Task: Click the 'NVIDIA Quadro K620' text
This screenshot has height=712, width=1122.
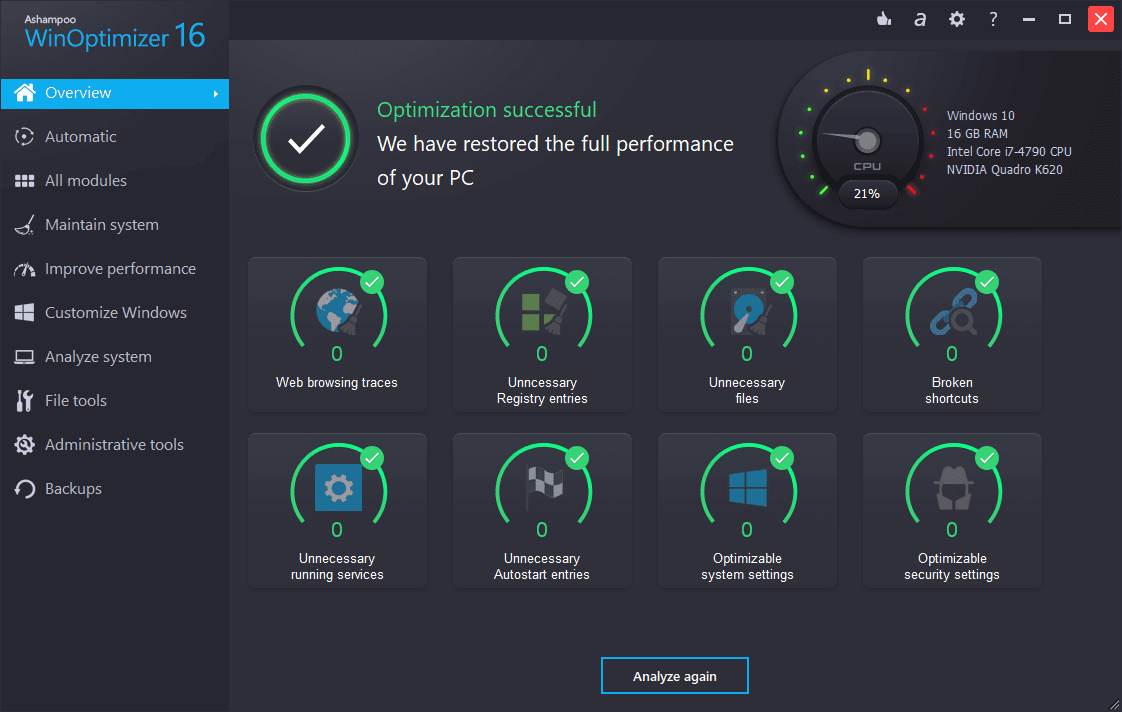Action: coord(1005,170)
